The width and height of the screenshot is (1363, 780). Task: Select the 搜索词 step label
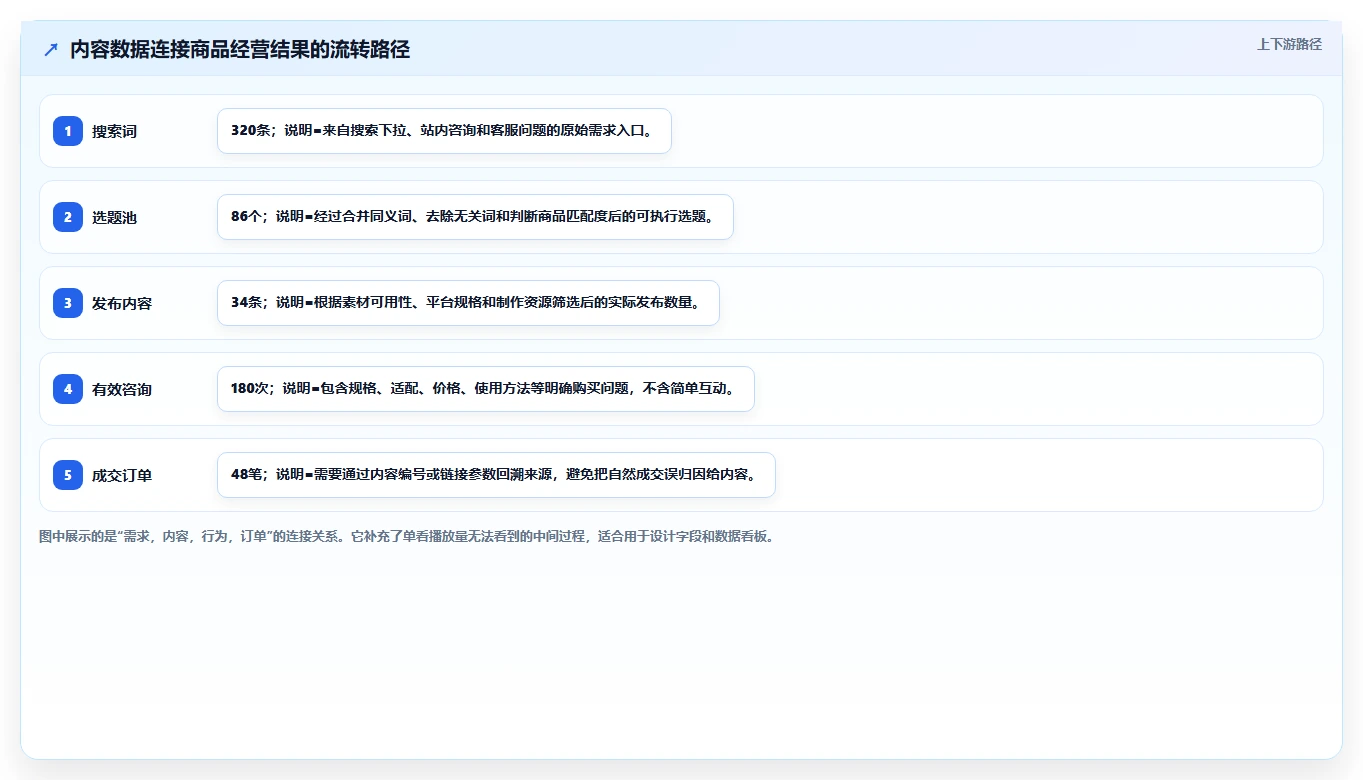tap(114, 131)
